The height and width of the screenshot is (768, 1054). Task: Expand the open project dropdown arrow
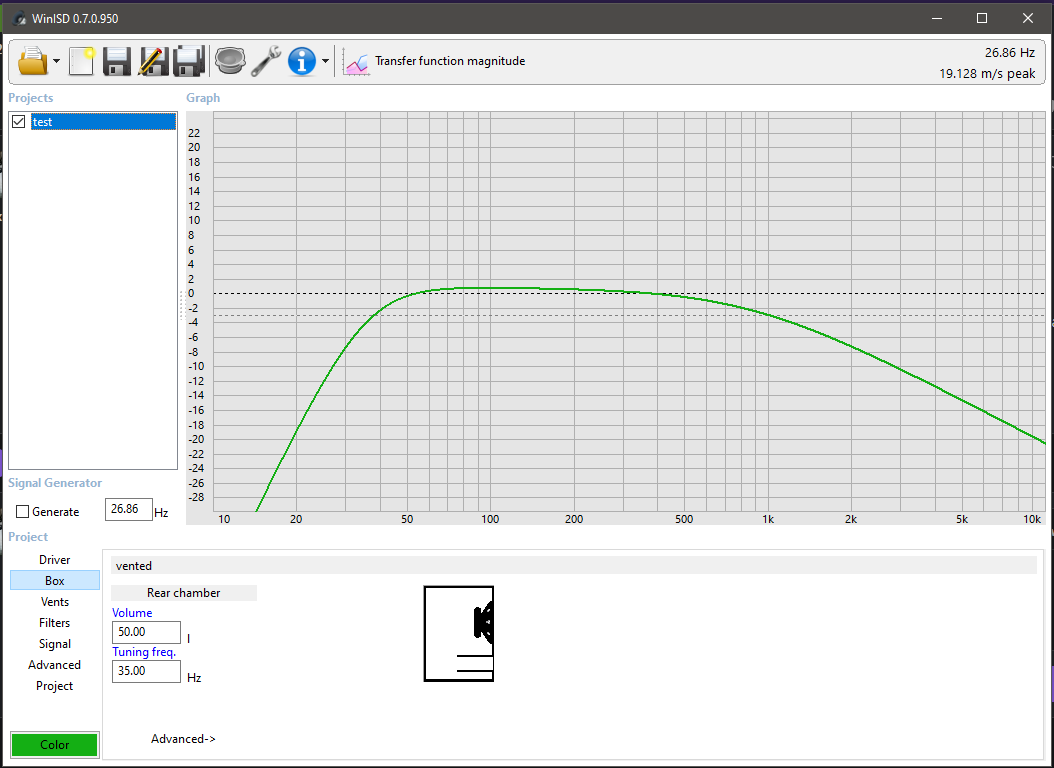[x=56, y=61]
